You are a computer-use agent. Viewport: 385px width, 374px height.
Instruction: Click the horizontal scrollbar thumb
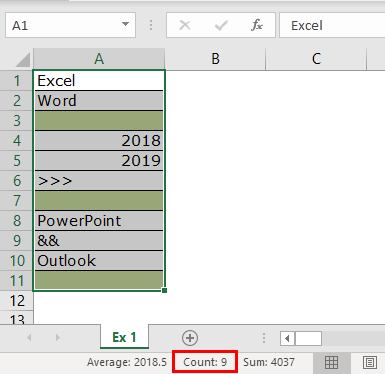click(x=308, y=339)
